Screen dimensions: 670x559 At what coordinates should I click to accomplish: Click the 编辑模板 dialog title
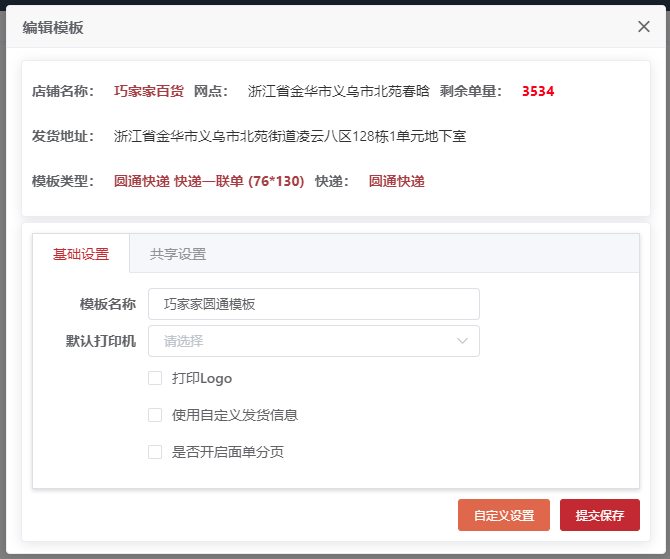53,27
